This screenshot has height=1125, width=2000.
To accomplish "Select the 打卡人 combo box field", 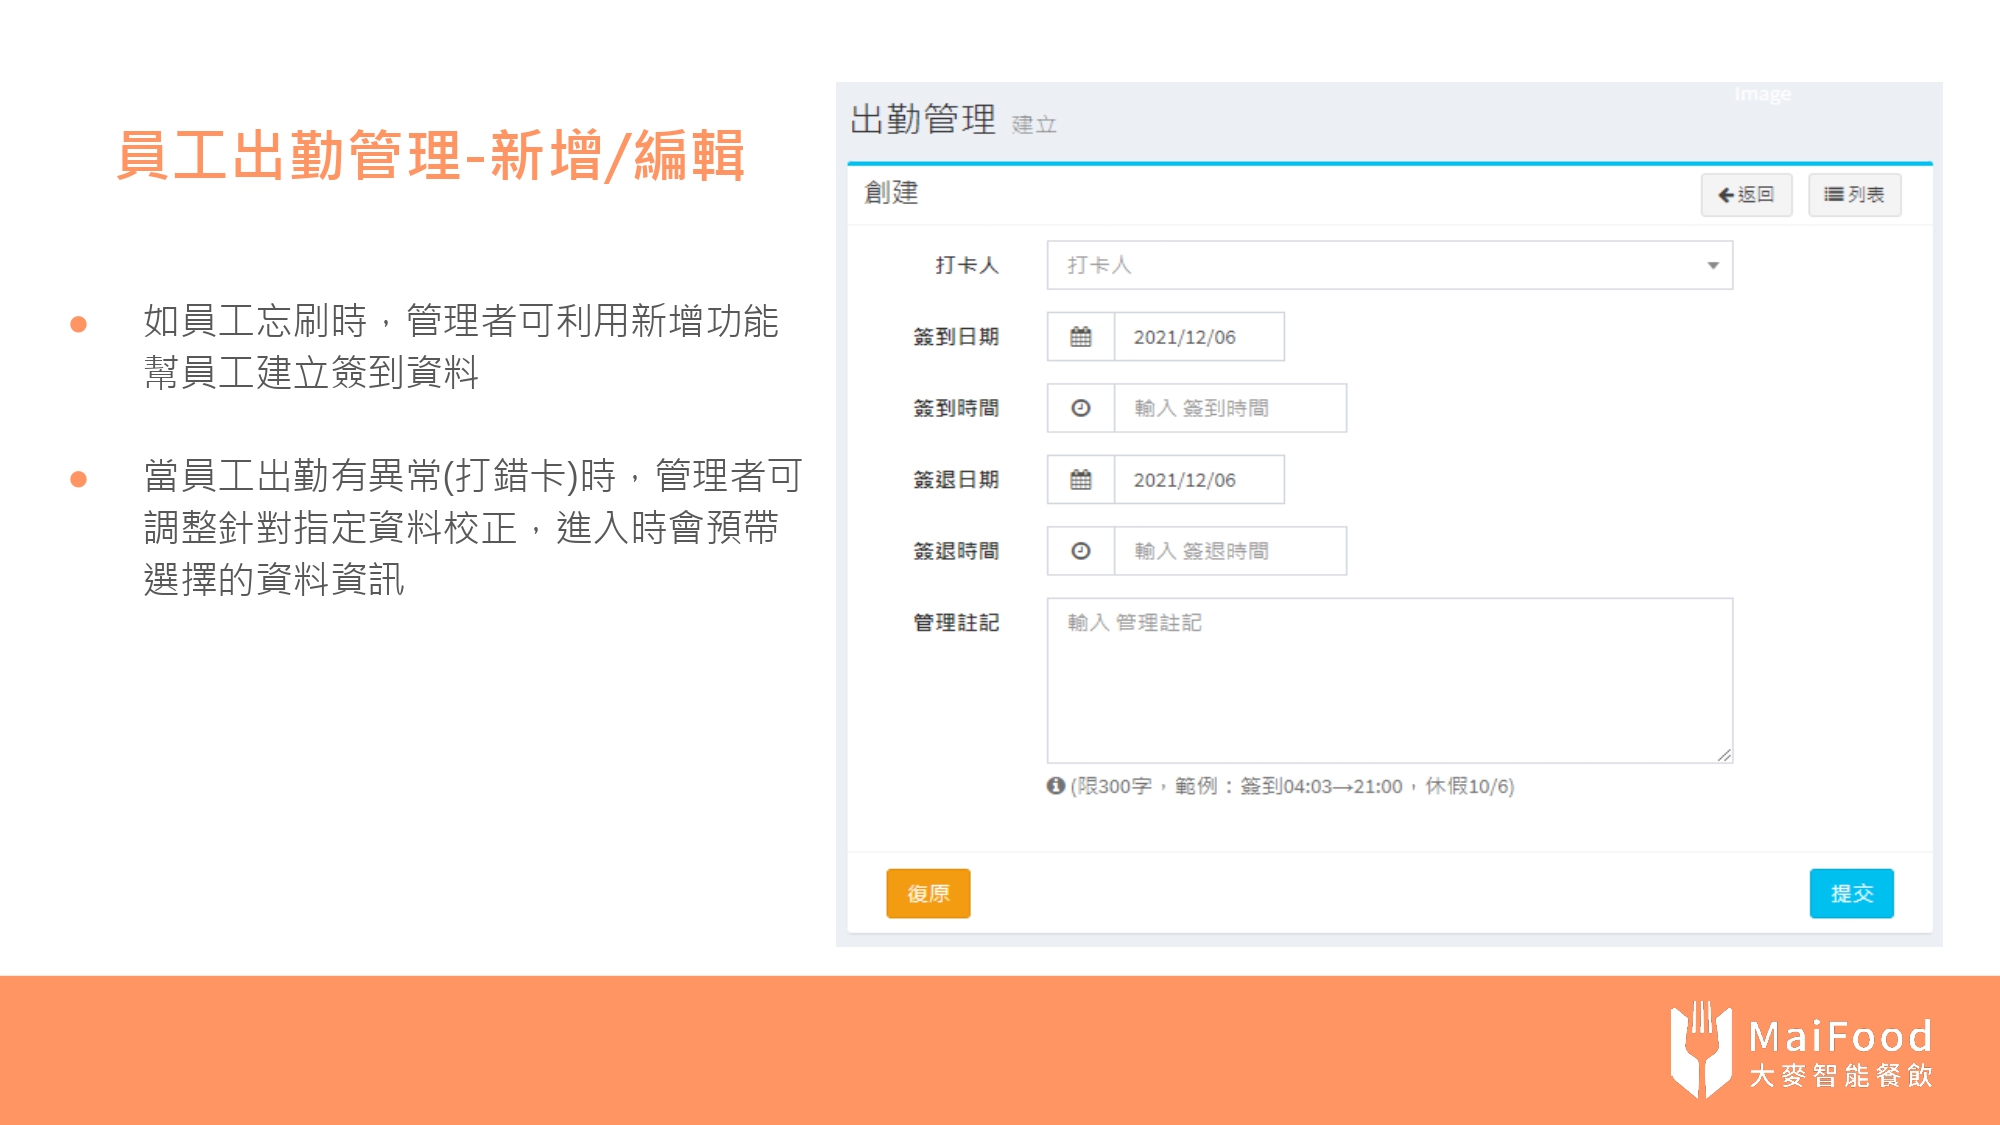I will [1370, 266].
